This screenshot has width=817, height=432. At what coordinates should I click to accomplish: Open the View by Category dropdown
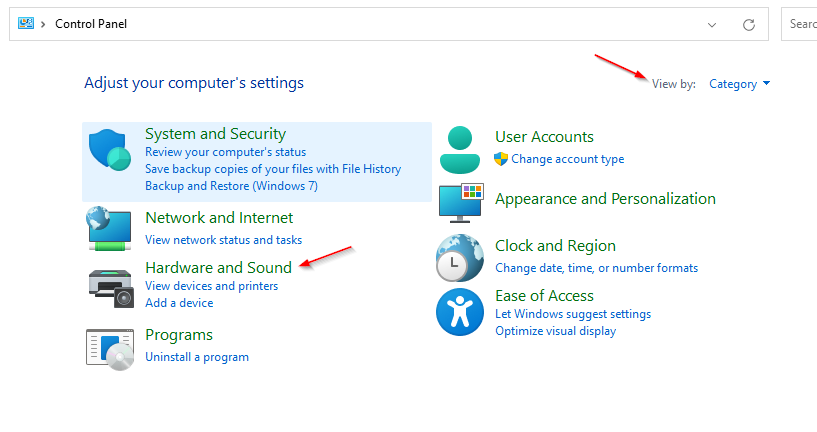[x=739, y=84]
